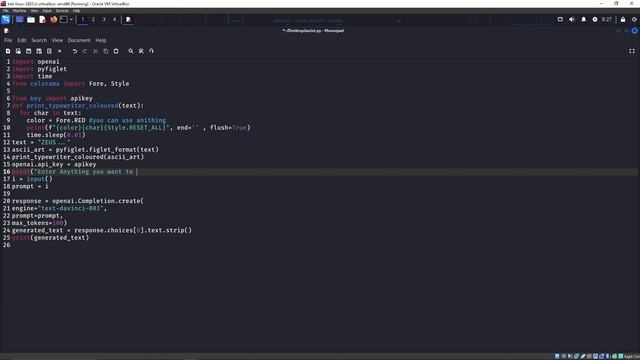
Task: Click on 'engine="text-davinci-003",' line
Action: 59,209
